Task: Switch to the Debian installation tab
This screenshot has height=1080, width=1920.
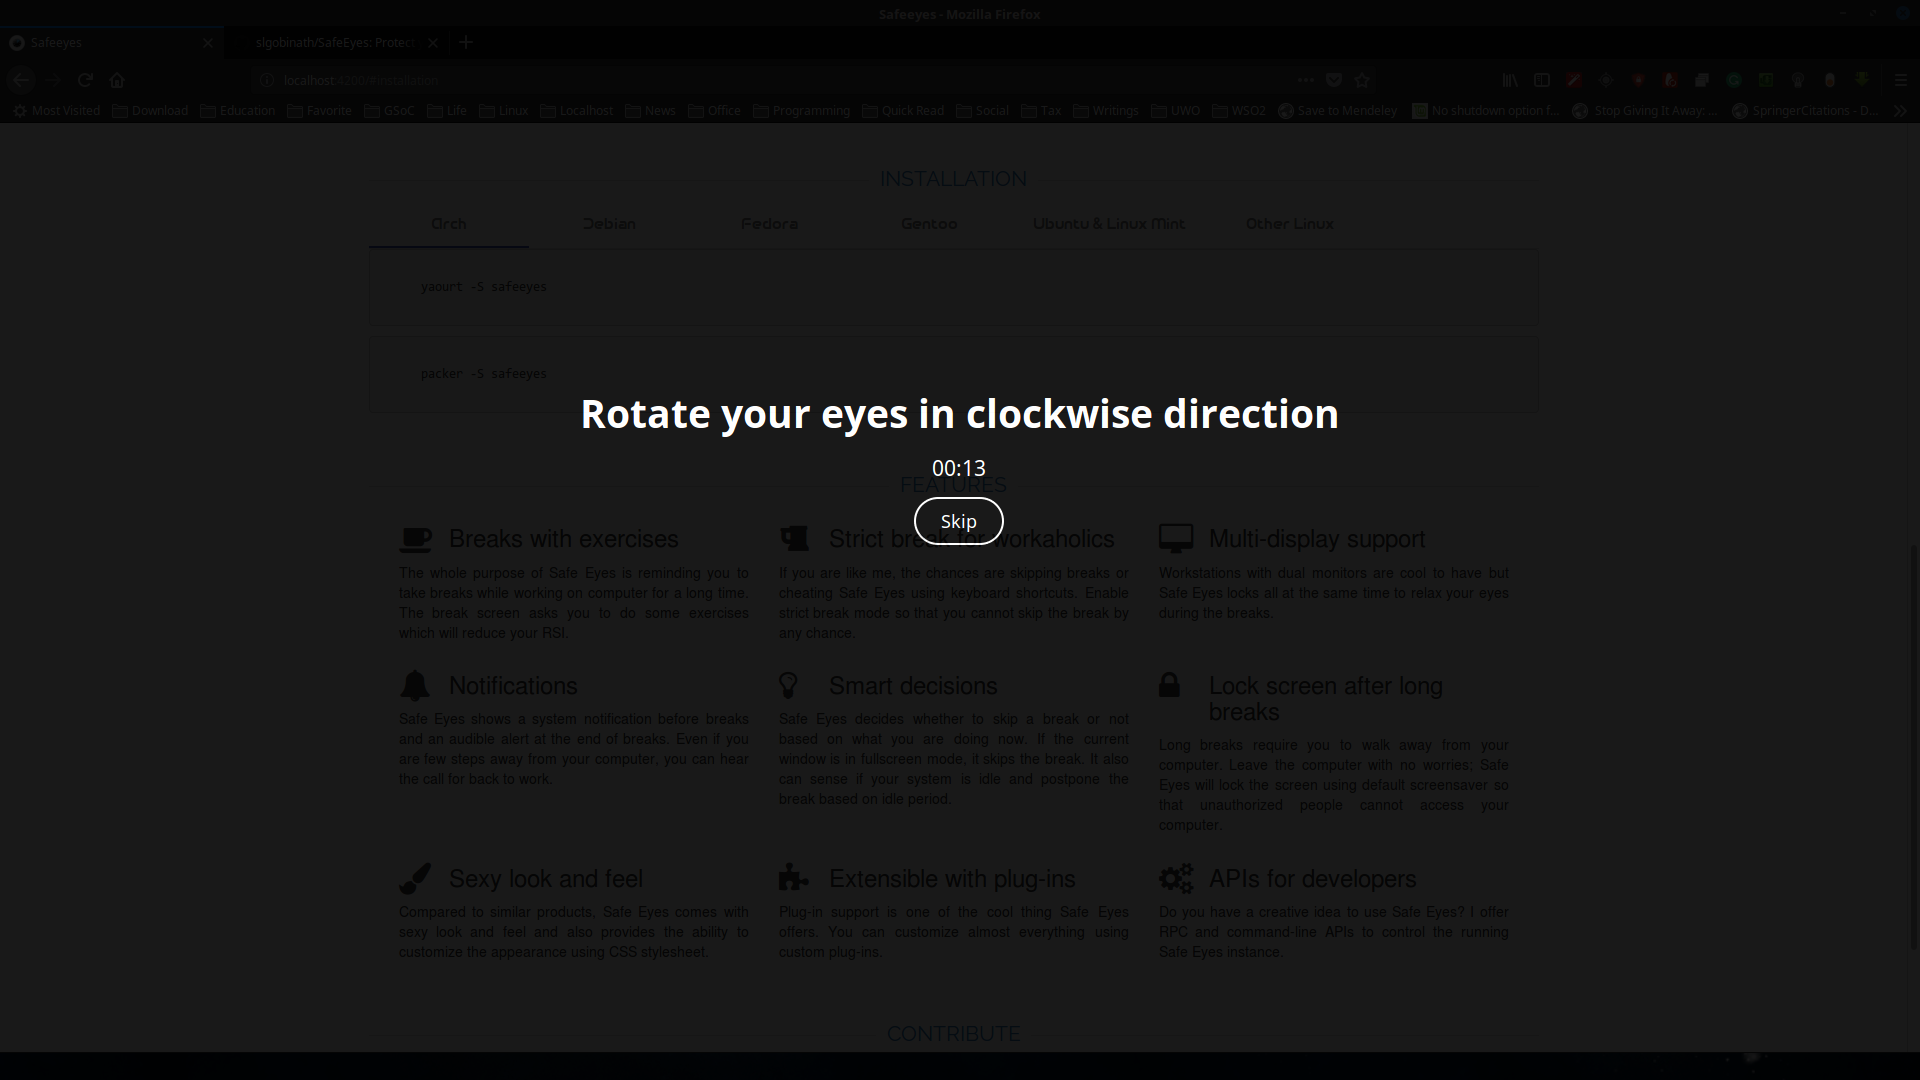Action: [x=609, y=224]
